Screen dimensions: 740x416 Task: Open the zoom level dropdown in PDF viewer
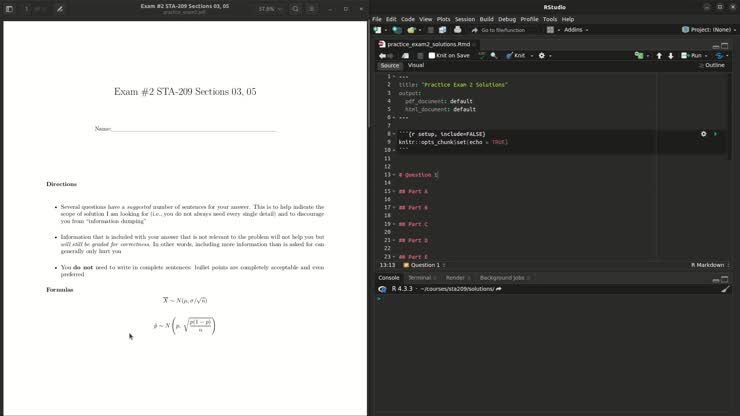(x=270, y=8)
